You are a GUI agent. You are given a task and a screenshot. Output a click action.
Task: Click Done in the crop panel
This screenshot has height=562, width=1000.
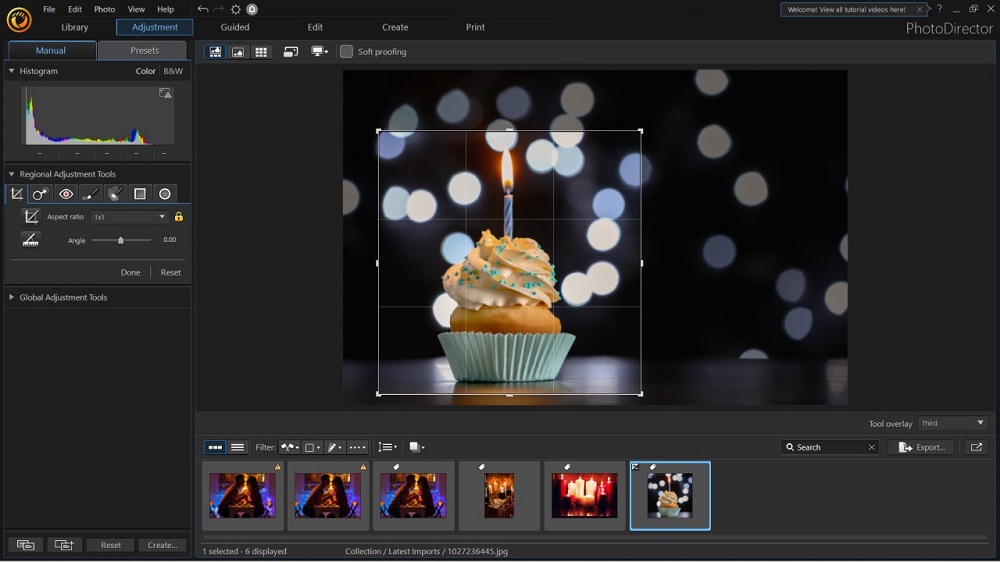pyautogui.click(x=130, y=272)
